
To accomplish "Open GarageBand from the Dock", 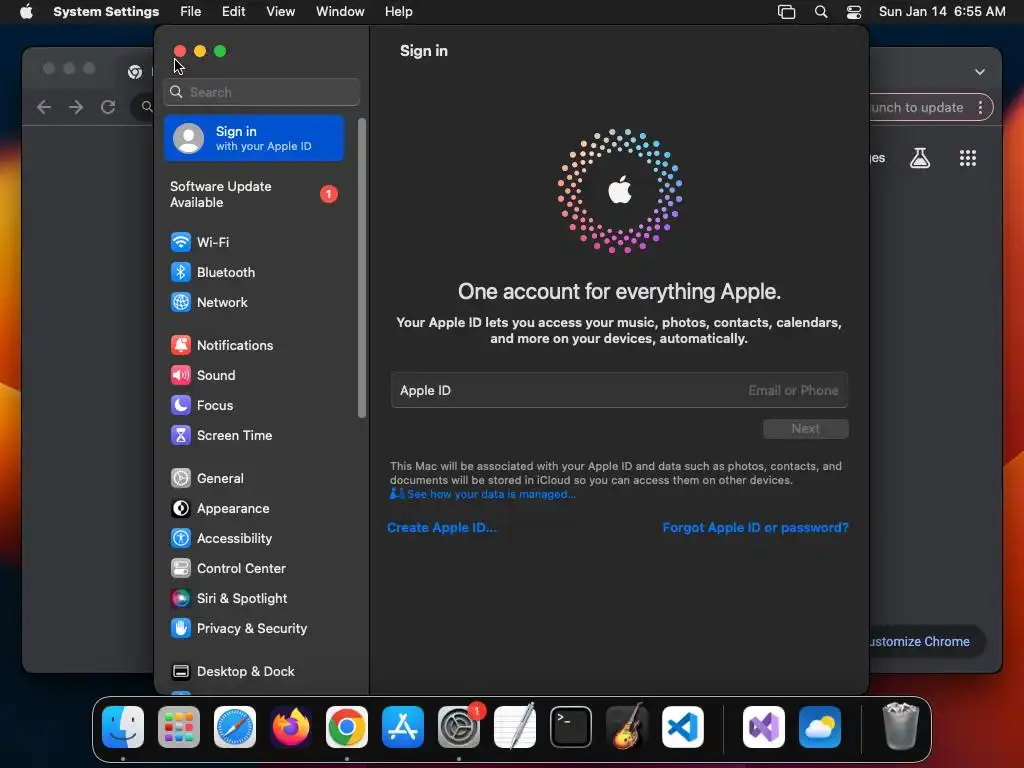I will coord(627,727).
